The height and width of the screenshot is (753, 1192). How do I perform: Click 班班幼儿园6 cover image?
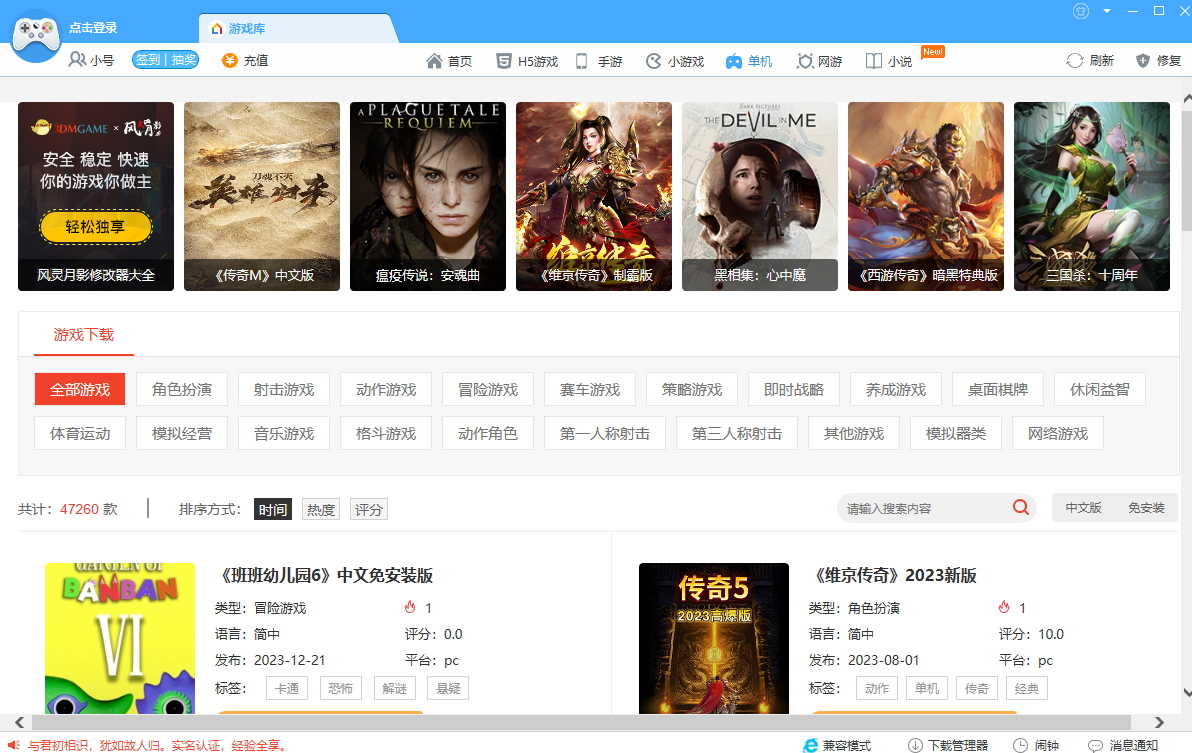(120, 638)
